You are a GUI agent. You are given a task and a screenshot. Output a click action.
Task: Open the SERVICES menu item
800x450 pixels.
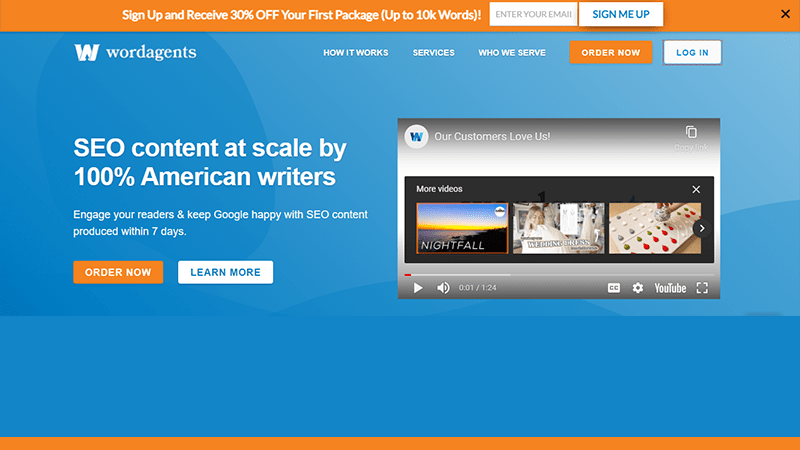tap(434, 53)
